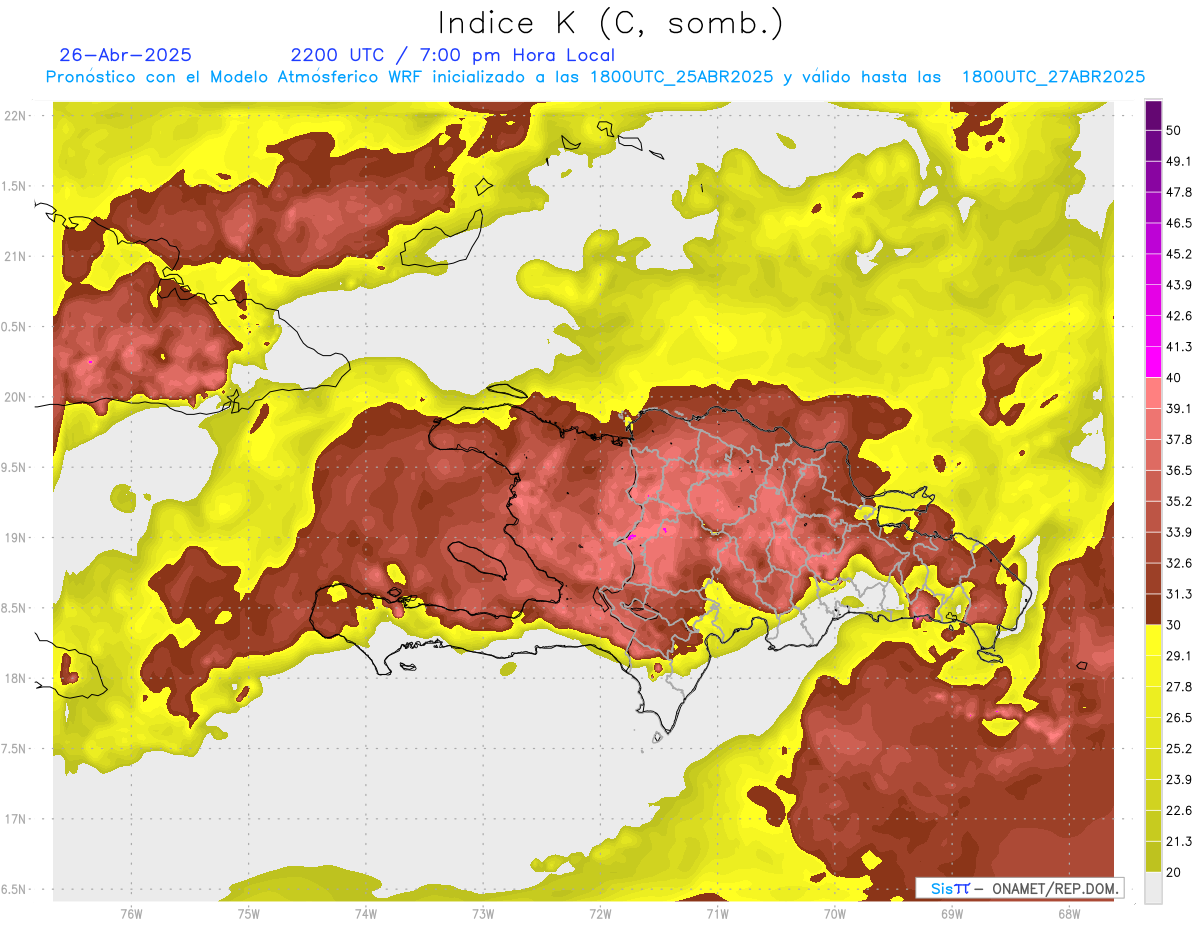Viewport: 1200px width, 927px height.
Task: Click the '73W' longitude label
Action: pos(483,914)
